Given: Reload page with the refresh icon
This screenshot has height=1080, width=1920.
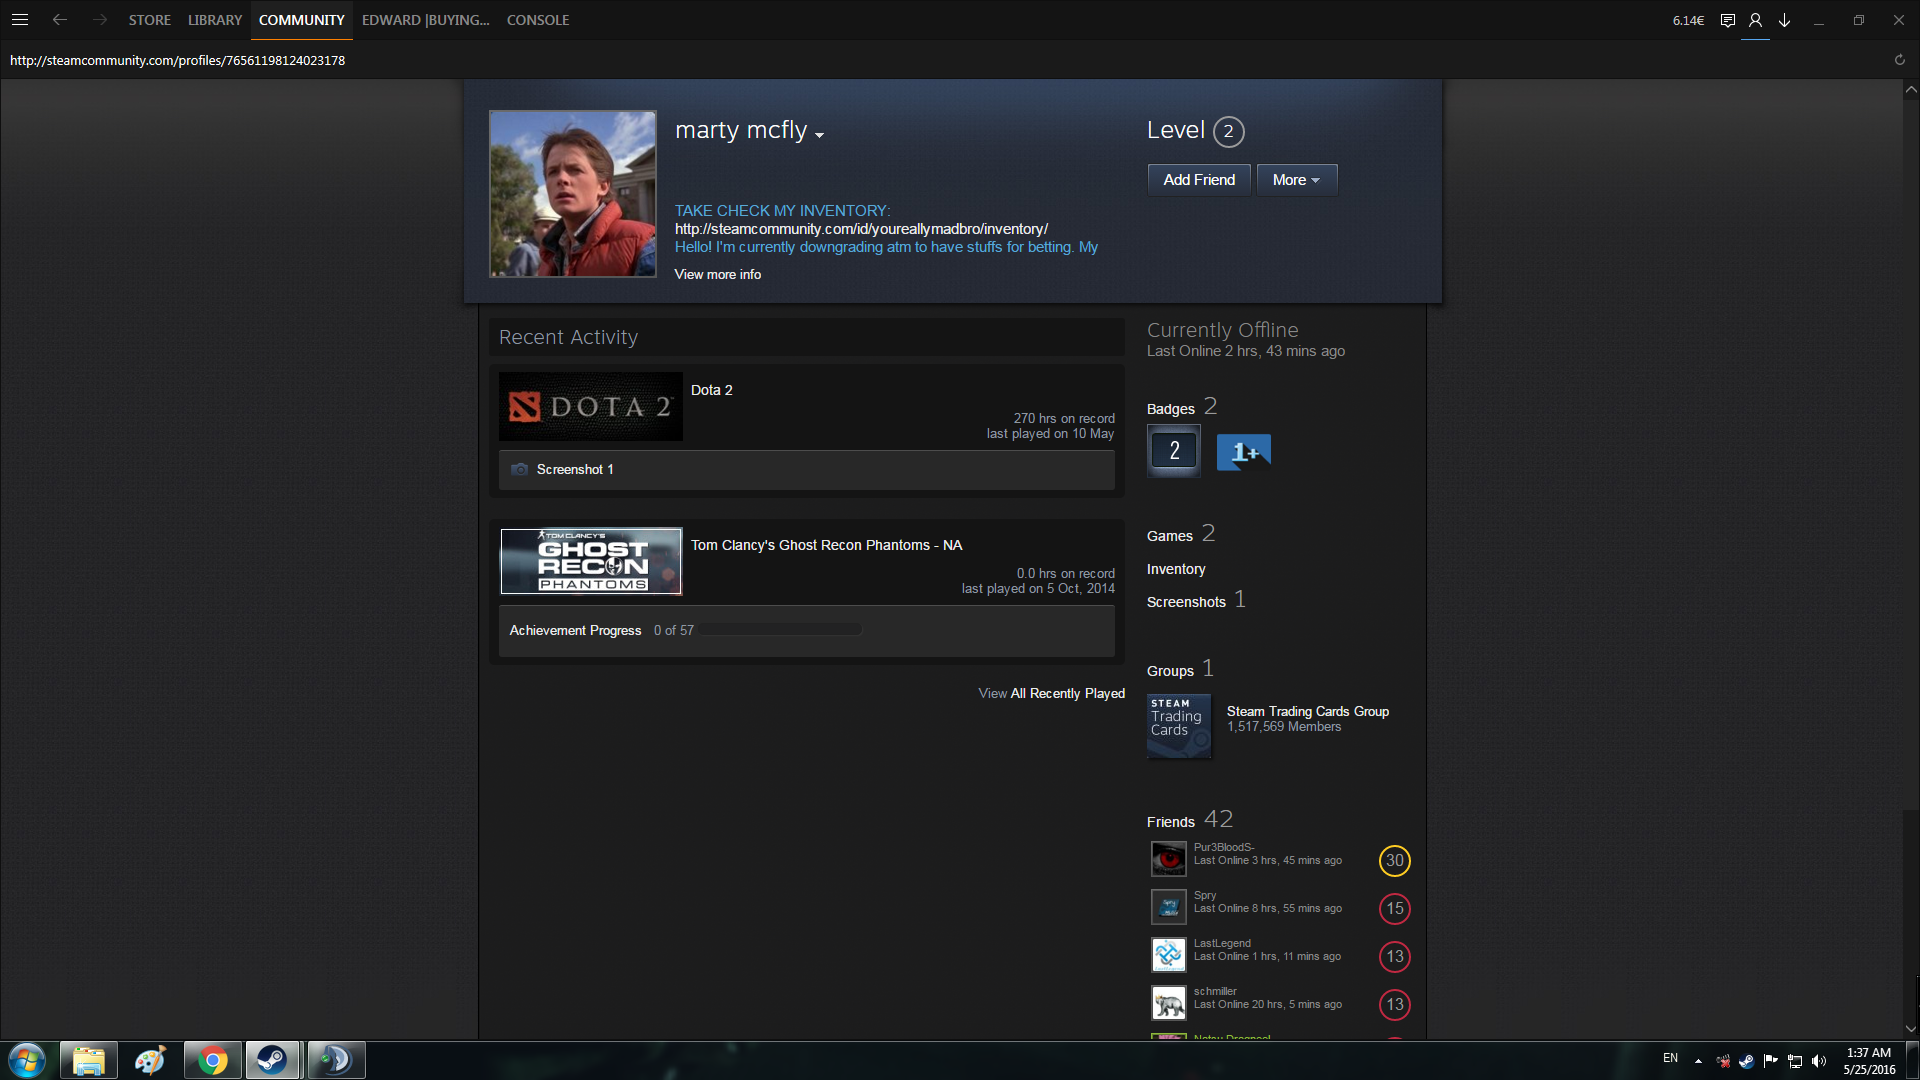Looking at the screenshot, I should tap(1899, 60).
